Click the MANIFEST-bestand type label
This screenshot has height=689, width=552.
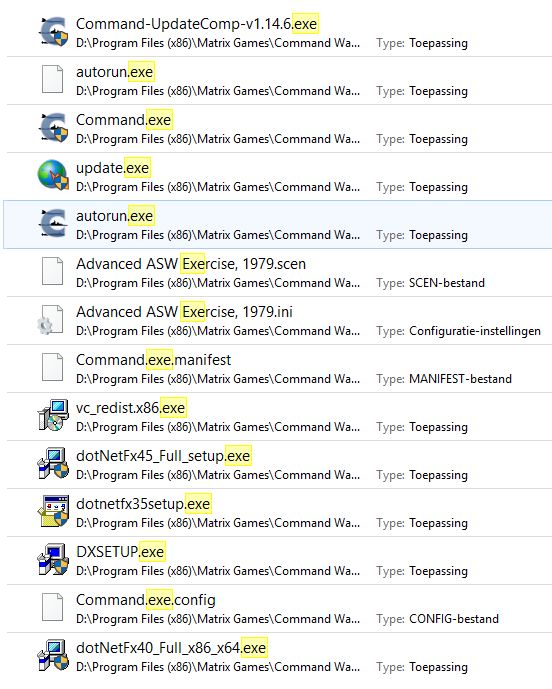[460, 379]
